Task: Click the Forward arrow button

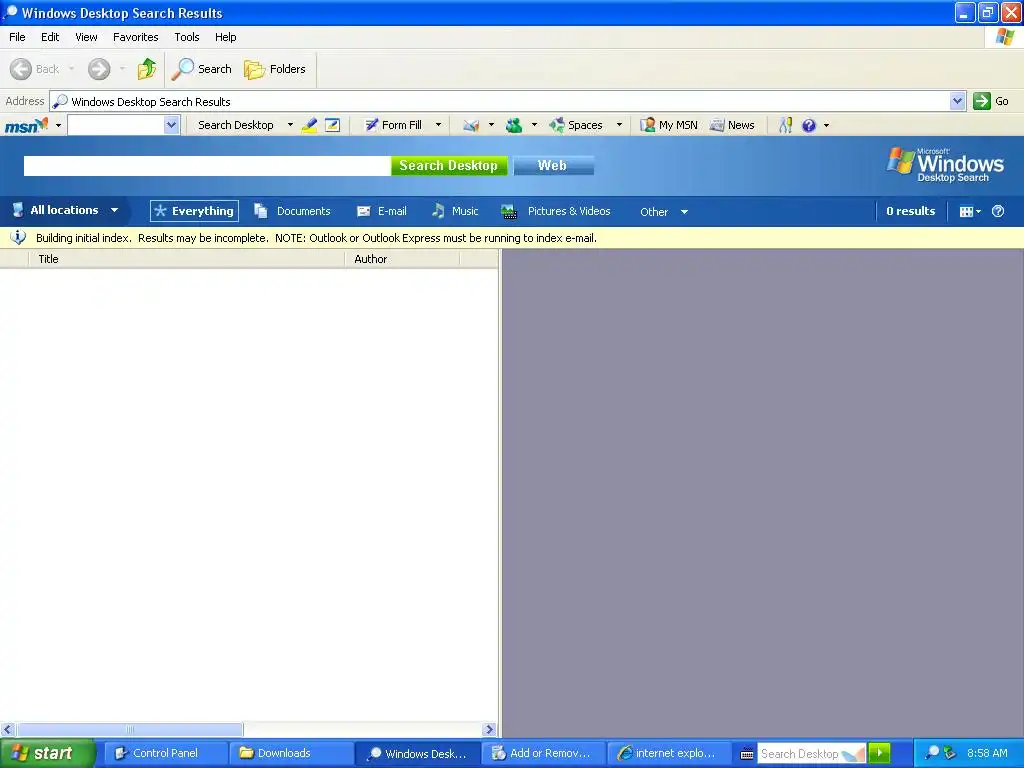Action: click(99, 69)
